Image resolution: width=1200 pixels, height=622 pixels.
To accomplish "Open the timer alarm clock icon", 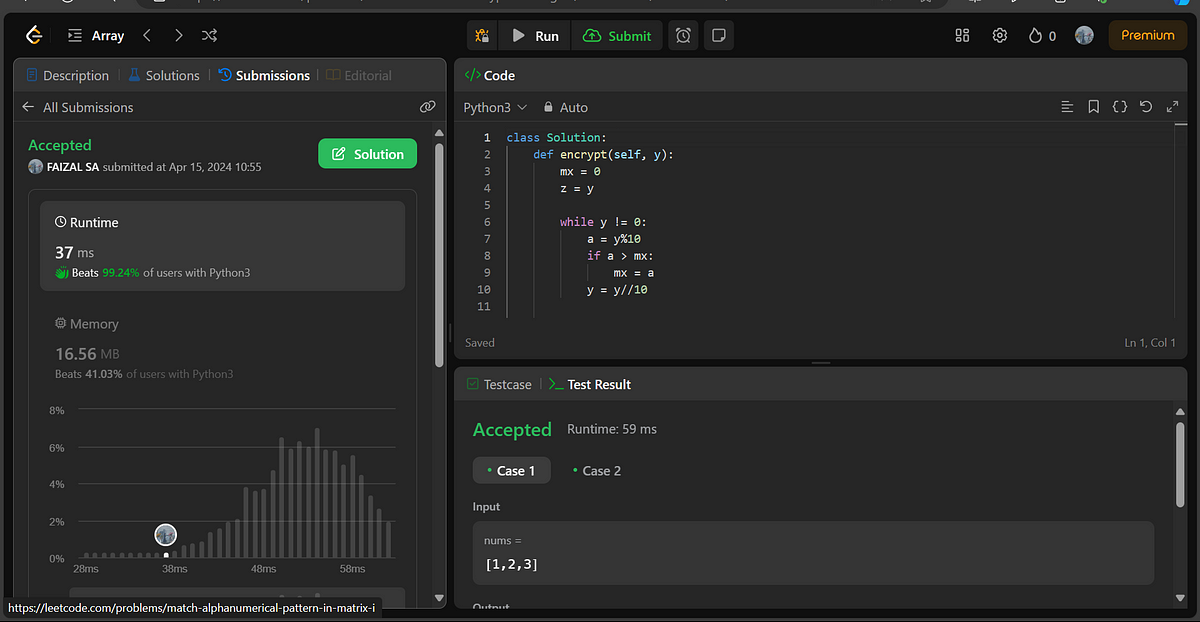I will [x=683, y=35].
